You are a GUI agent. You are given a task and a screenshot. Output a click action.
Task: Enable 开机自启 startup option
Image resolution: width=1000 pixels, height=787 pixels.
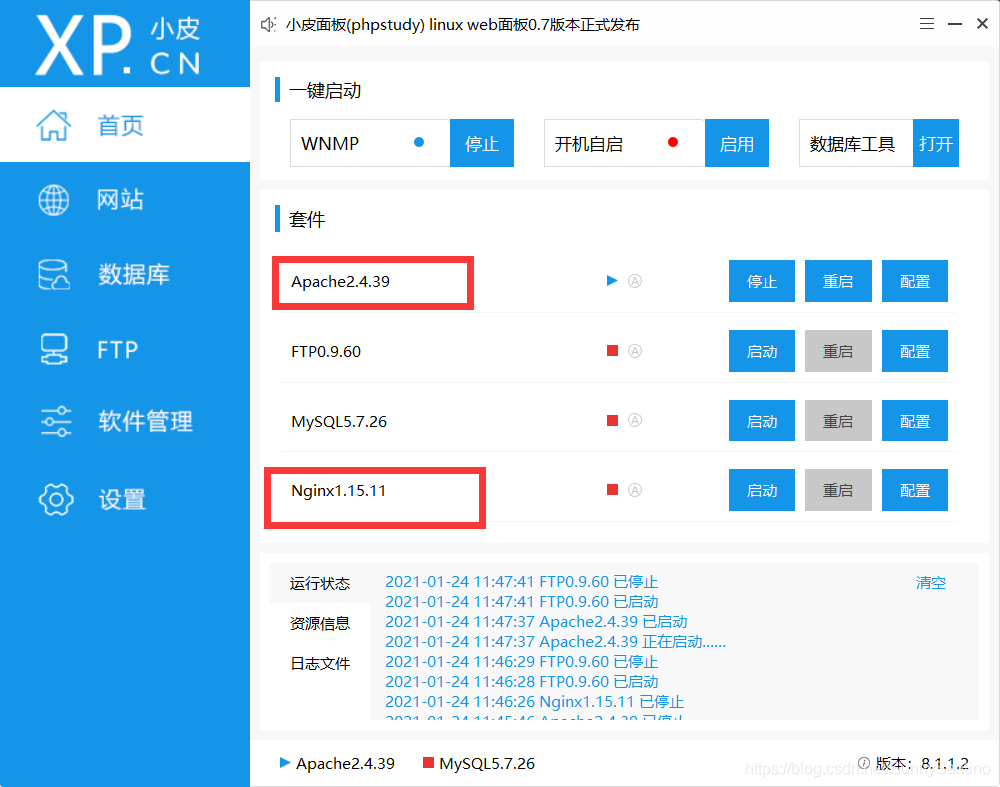click(x=737, y=143)
